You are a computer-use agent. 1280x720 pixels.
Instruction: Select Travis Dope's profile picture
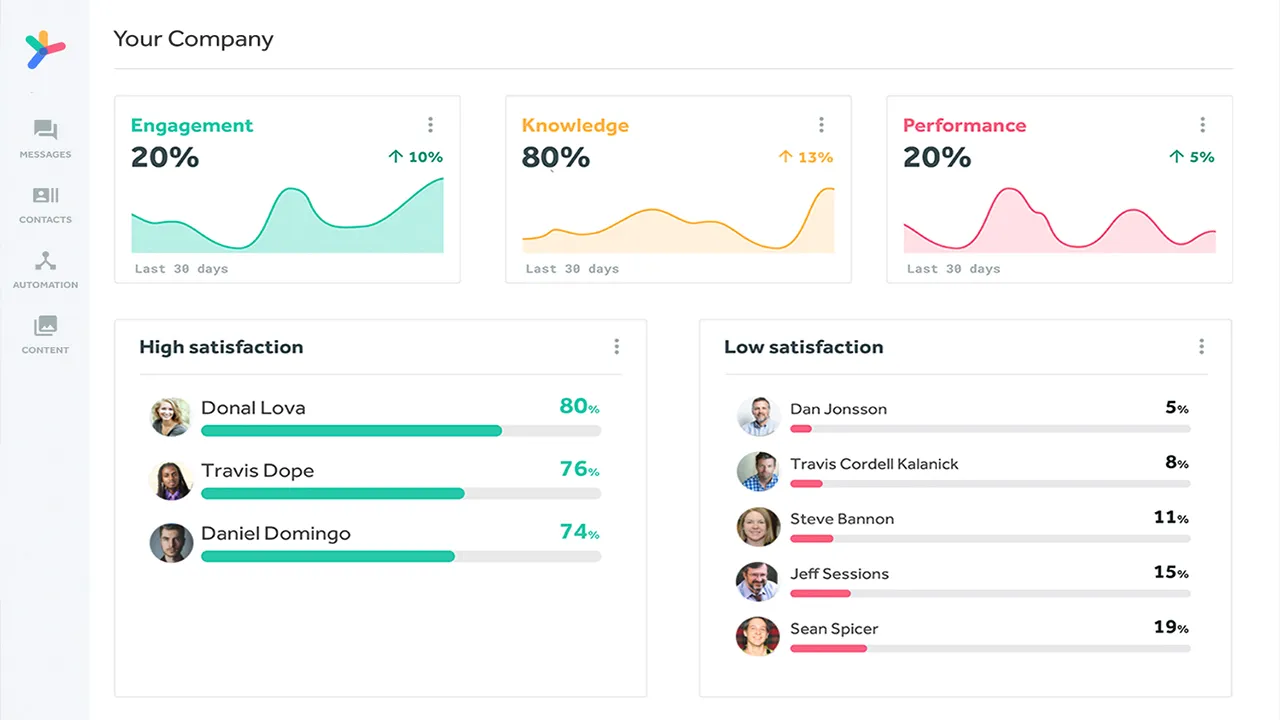(170, 480)
